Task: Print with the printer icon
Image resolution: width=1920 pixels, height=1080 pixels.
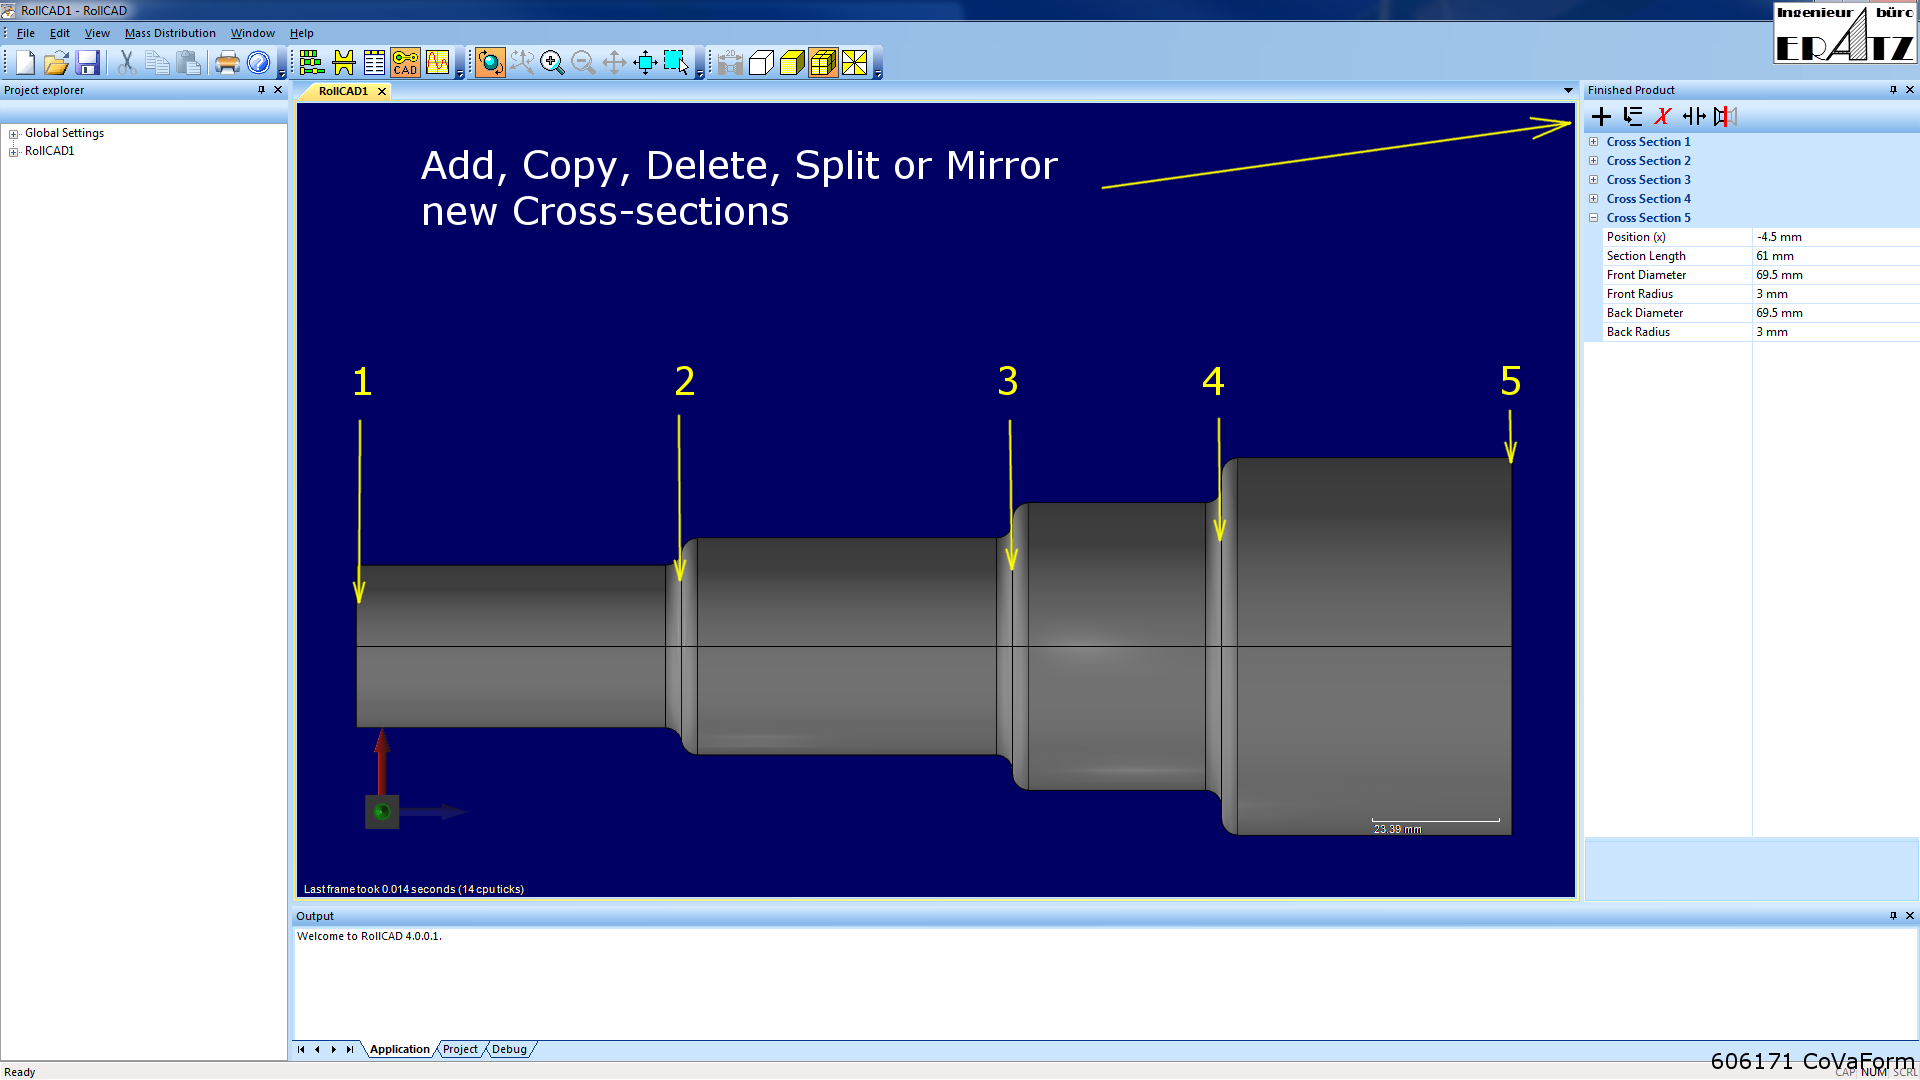Action: coord(227,63)
